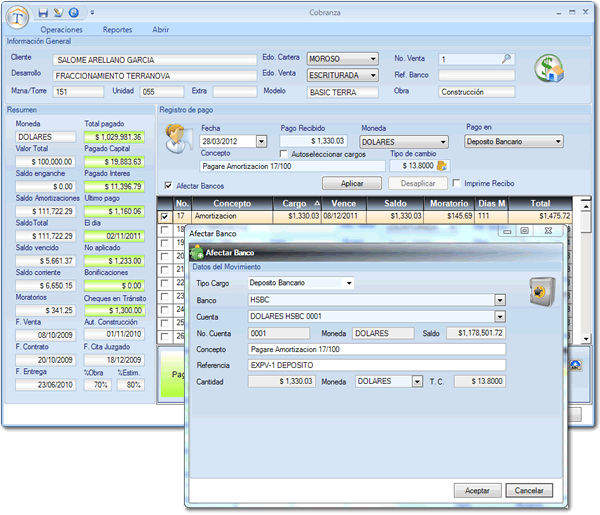Image resolution: width=600 pixels, height=515 pixels.
Task: Click the Aplicar button
Action: click(x=352, y=183)
